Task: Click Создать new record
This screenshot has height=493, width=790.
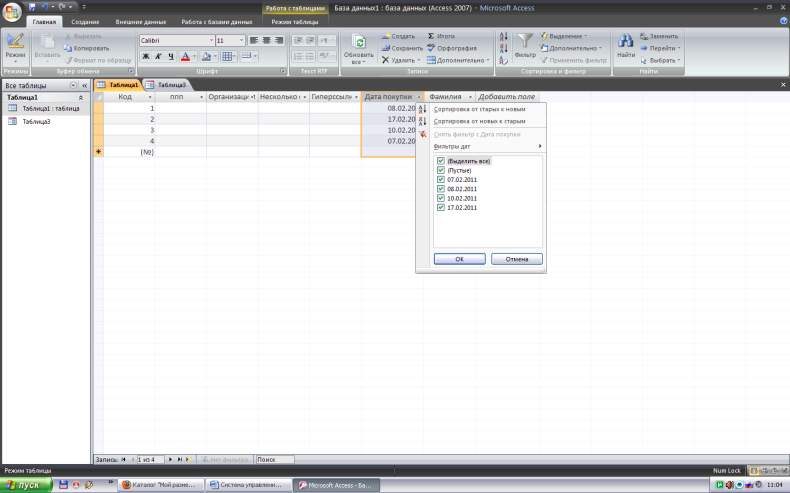Action: tap(398, 36)
